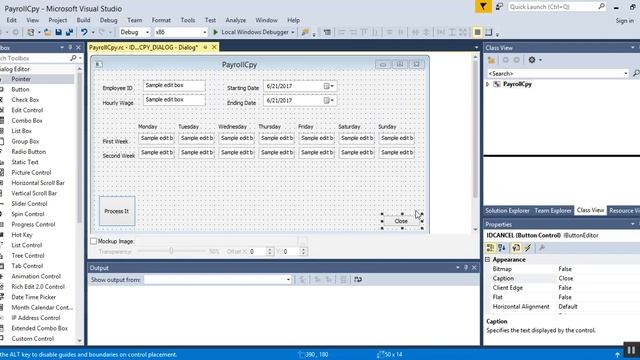Close the PayrollCpy.rc document tab
The image size is (640, 360).
214,47
